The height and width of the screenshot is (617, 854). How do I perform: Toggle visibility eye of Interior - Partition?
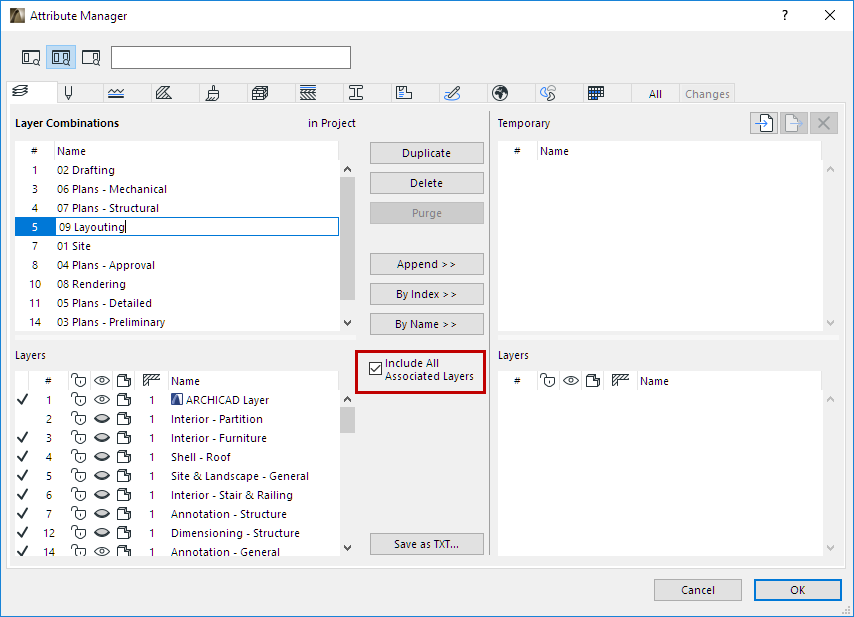tap(102, 419)
